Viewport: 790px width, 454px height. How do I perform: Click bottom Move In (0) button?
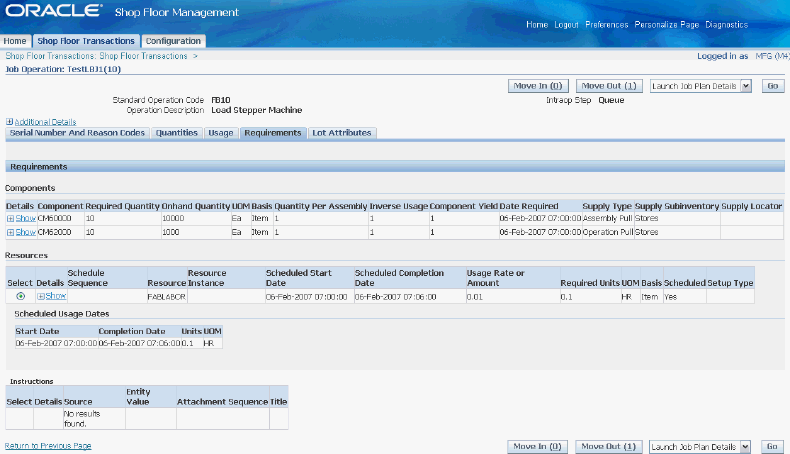pyautogui.click(x=537, y=447)
